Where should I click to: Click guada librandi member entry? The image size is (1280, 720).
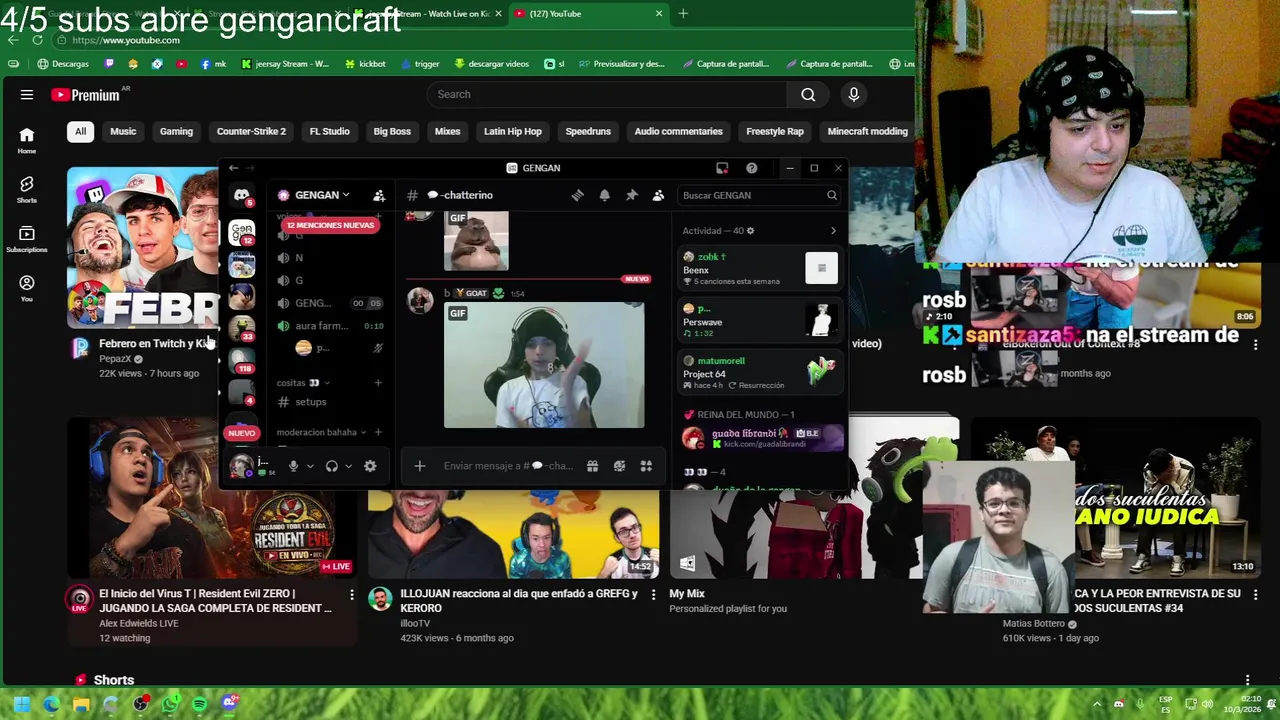[x=762, y=437]
